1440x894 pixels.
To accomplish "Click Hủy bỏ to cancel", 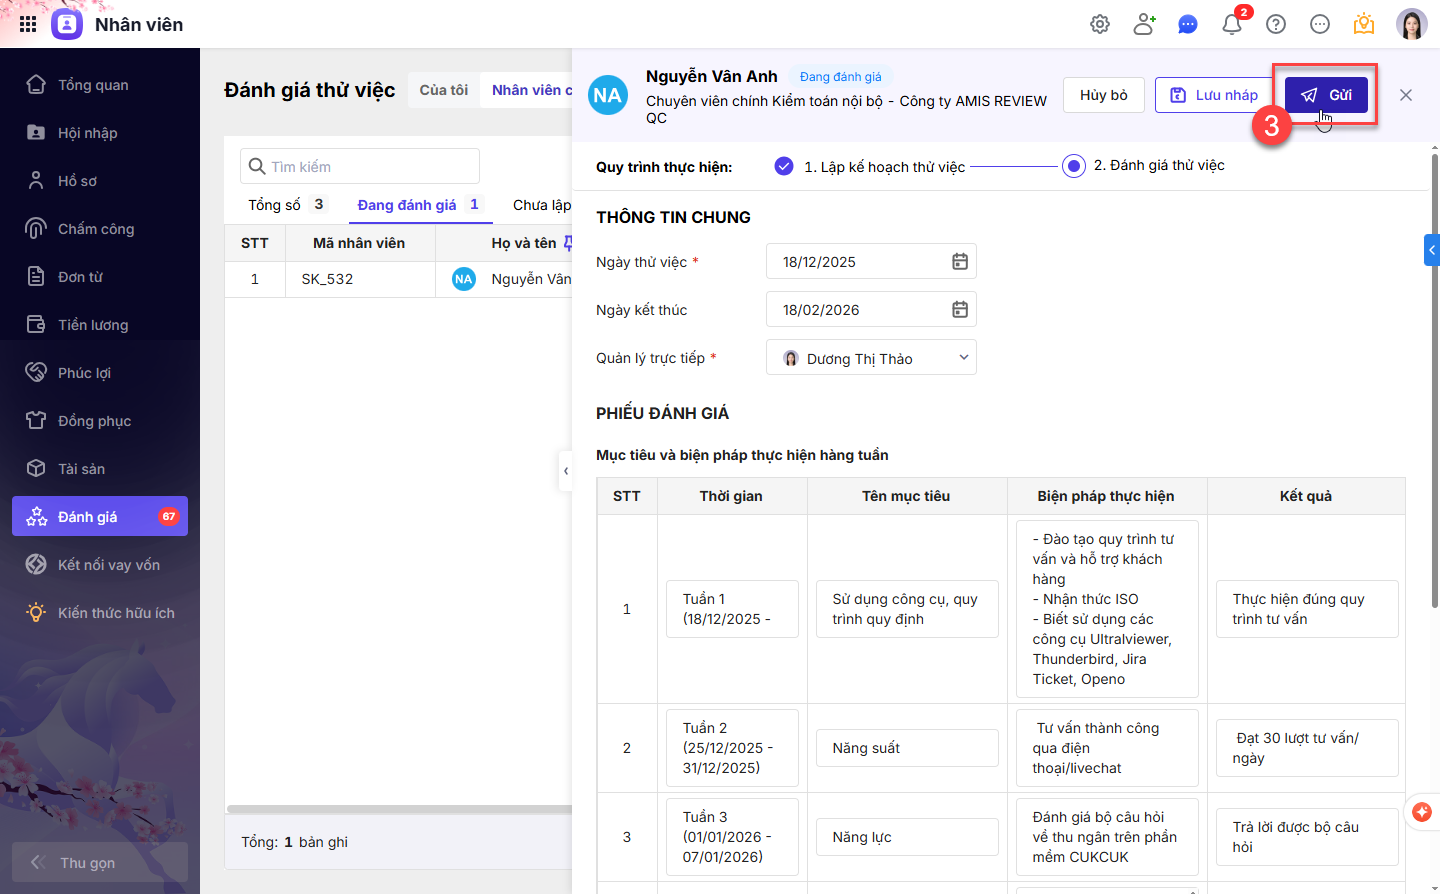I will (1103, 95).
